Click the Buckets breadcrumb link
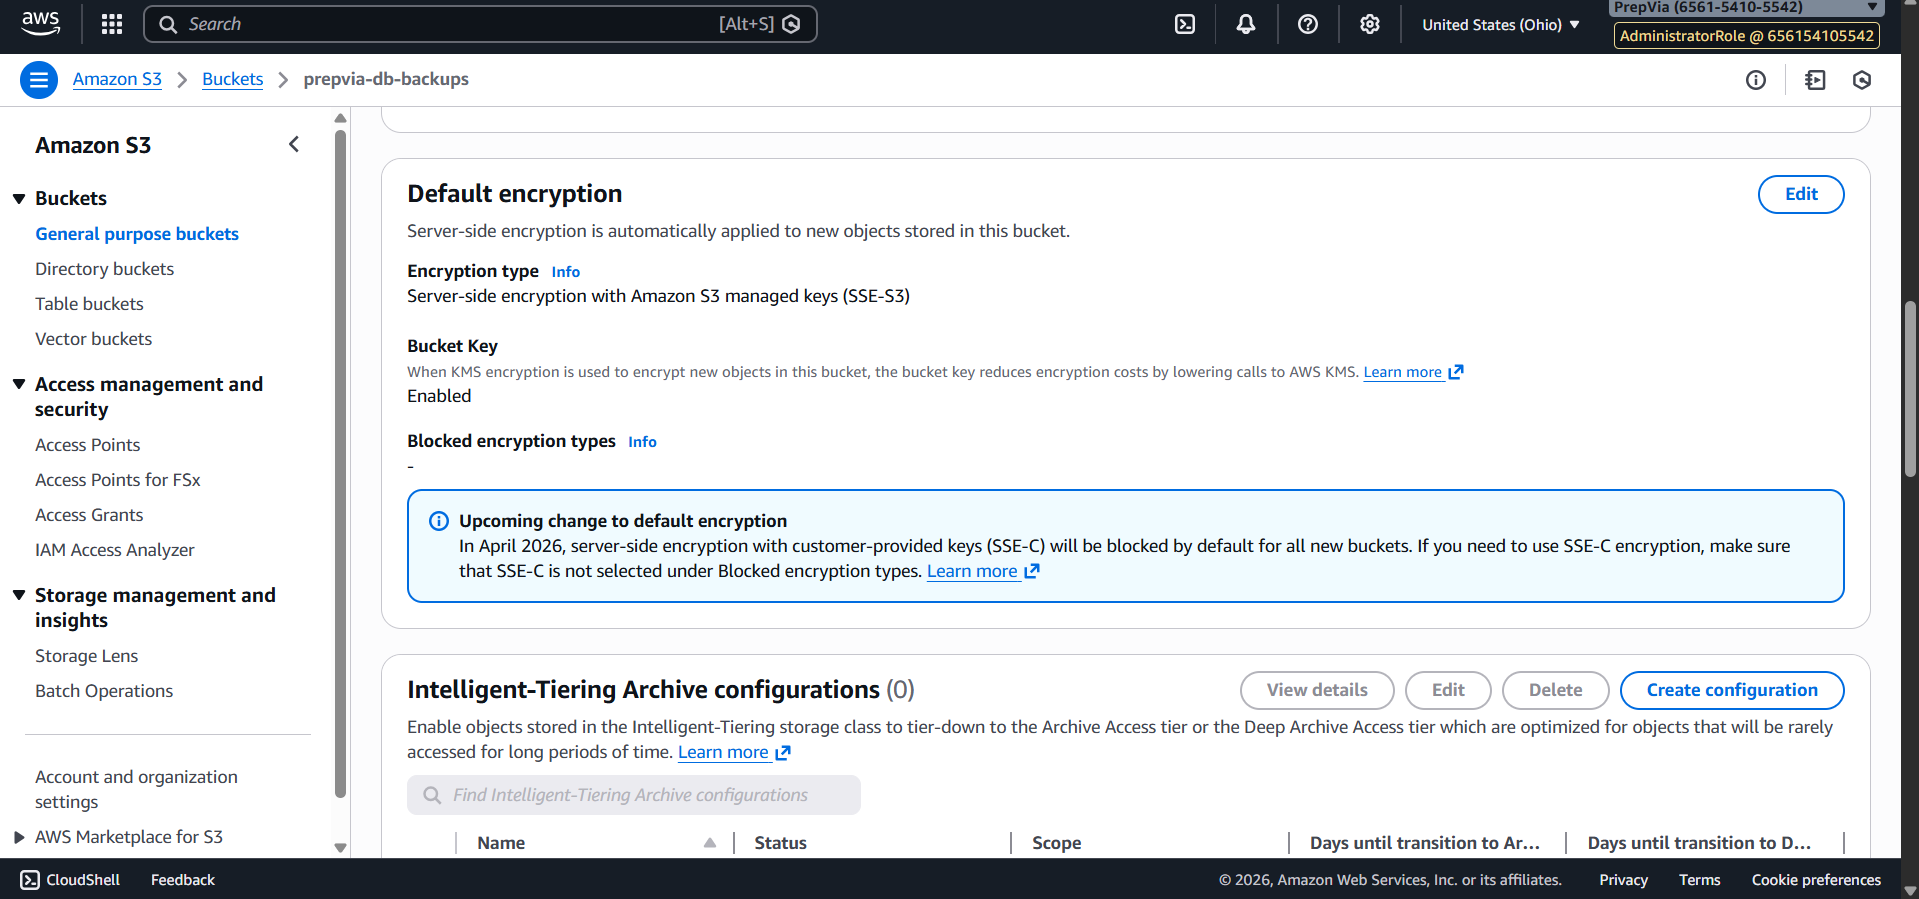Image resolution: width=1919 pixels, height=899 pixels. coord(232,79)
